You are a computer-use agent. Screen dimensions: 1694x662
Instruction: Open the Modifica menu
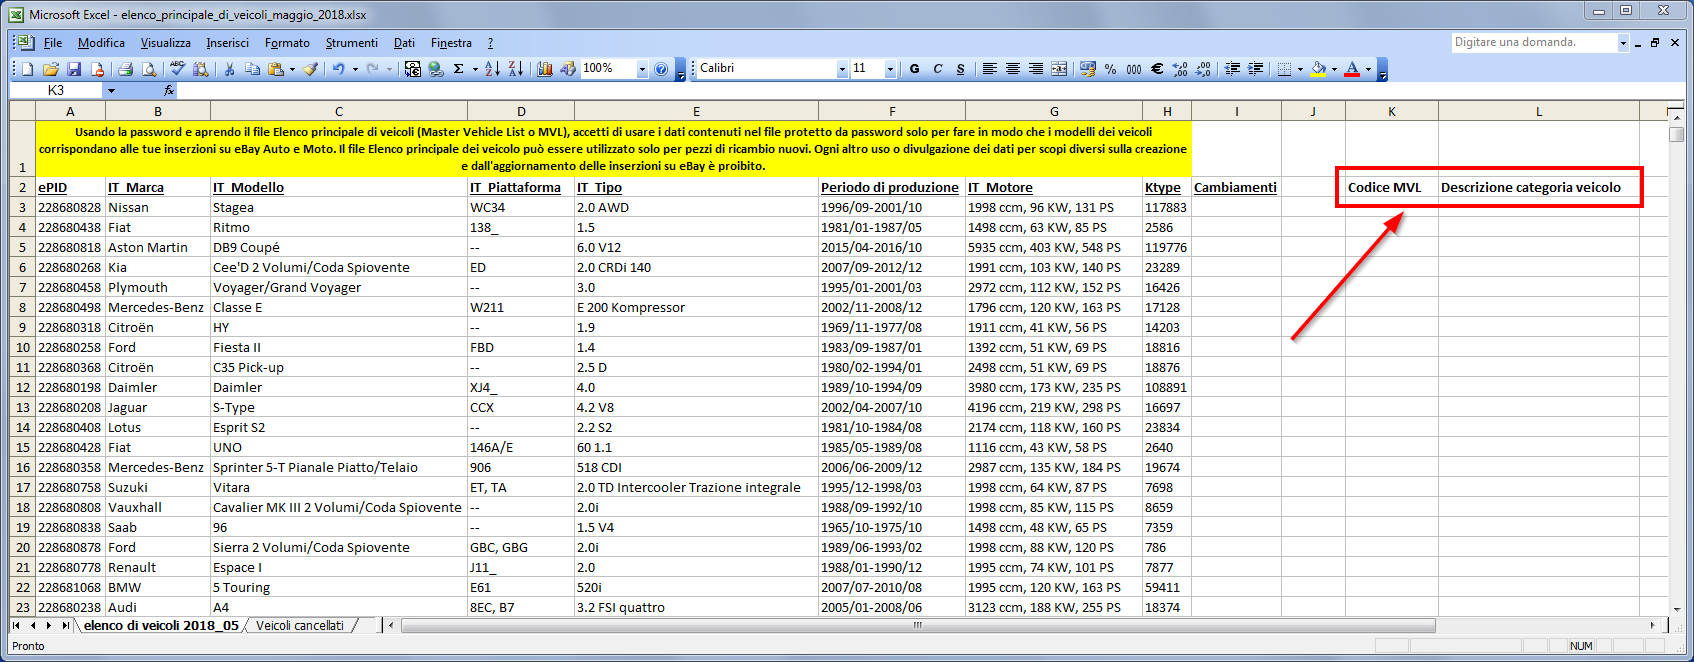click(101, 43)
